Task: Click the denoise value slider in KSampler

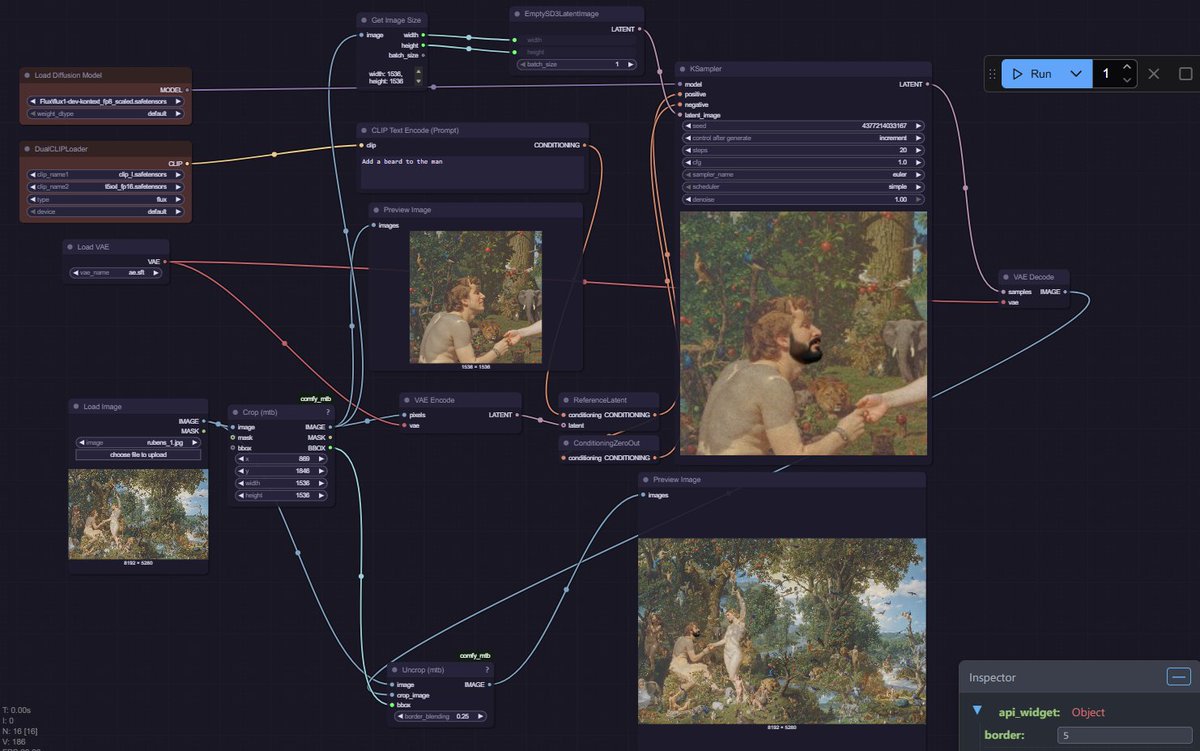Action: click(803, 199)
